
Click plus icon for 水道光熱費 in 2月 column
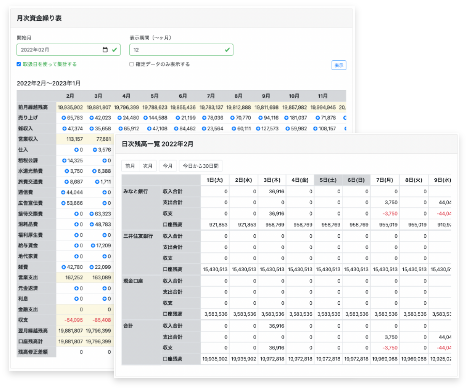pos(67,171)
